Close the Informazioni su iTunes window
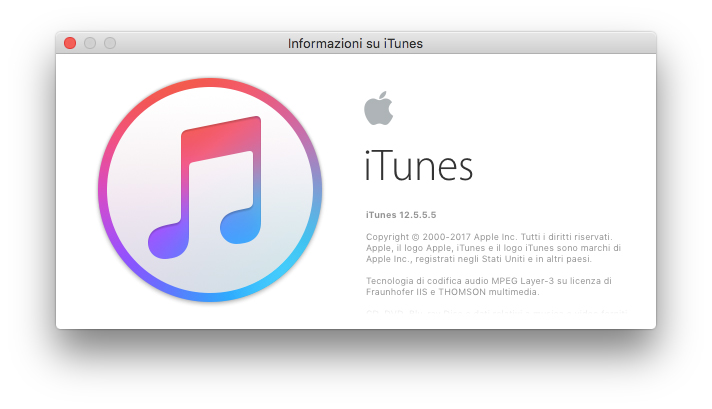Screen dimensions: 712x409 coord(70,43)
